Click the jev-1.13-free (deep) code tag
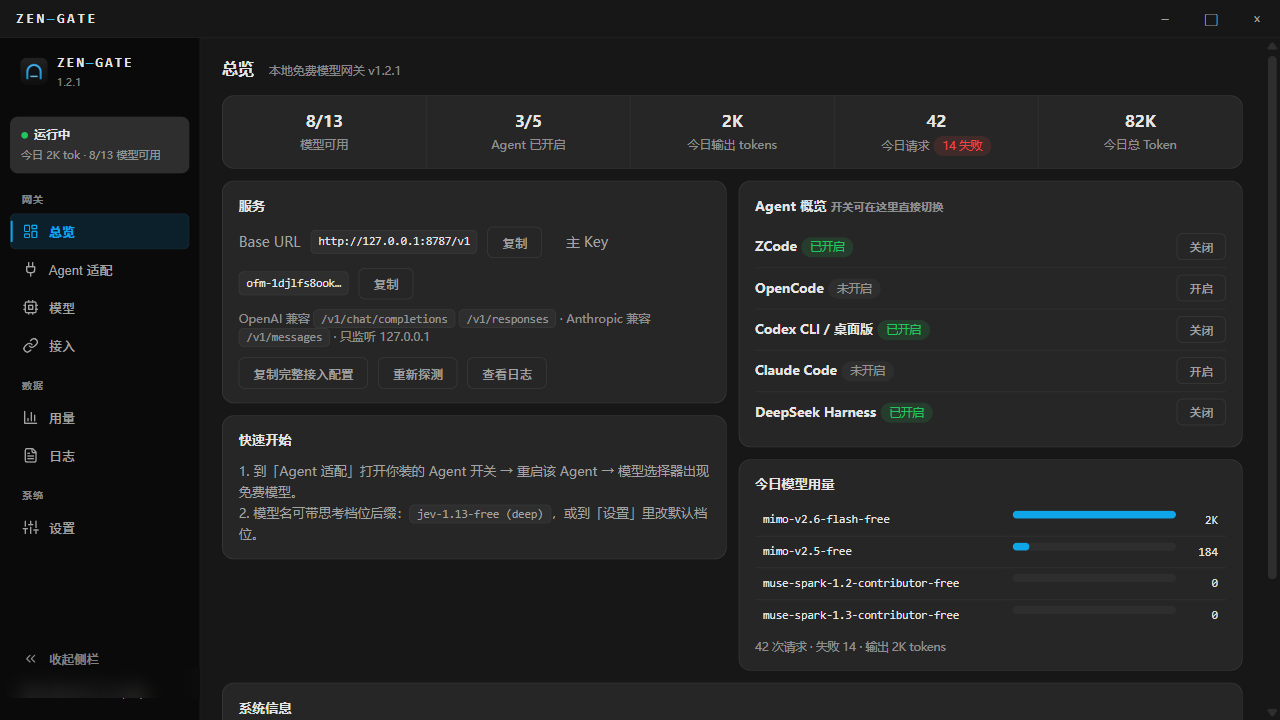1280x720 pixels. (x=481, y=514)
